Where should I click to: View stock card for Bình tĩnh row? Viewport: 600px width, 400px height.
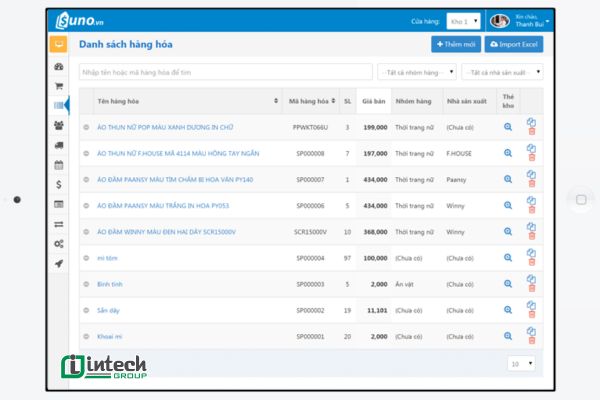point(508,284)
